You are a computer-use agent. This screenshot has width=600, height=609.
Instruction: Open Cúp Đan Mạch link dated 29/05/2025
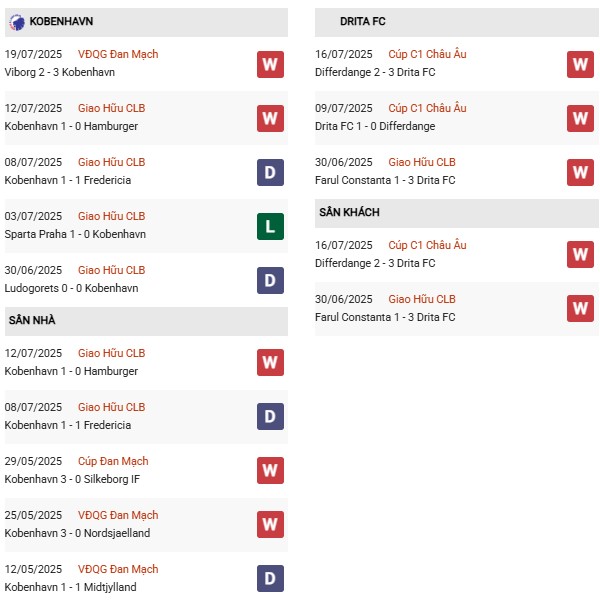(113, 461)
